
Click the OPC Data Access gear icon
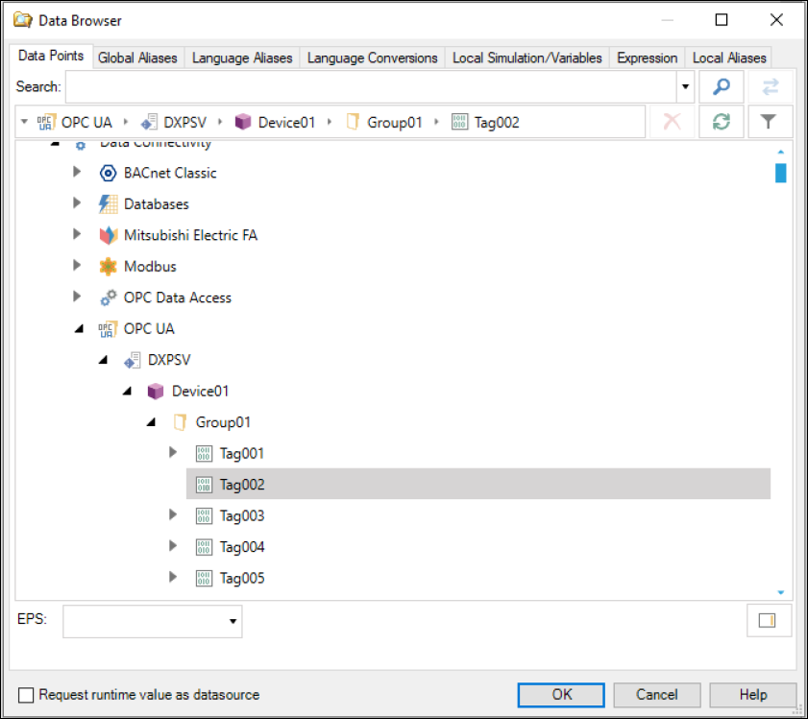click(x=108, y=298)
